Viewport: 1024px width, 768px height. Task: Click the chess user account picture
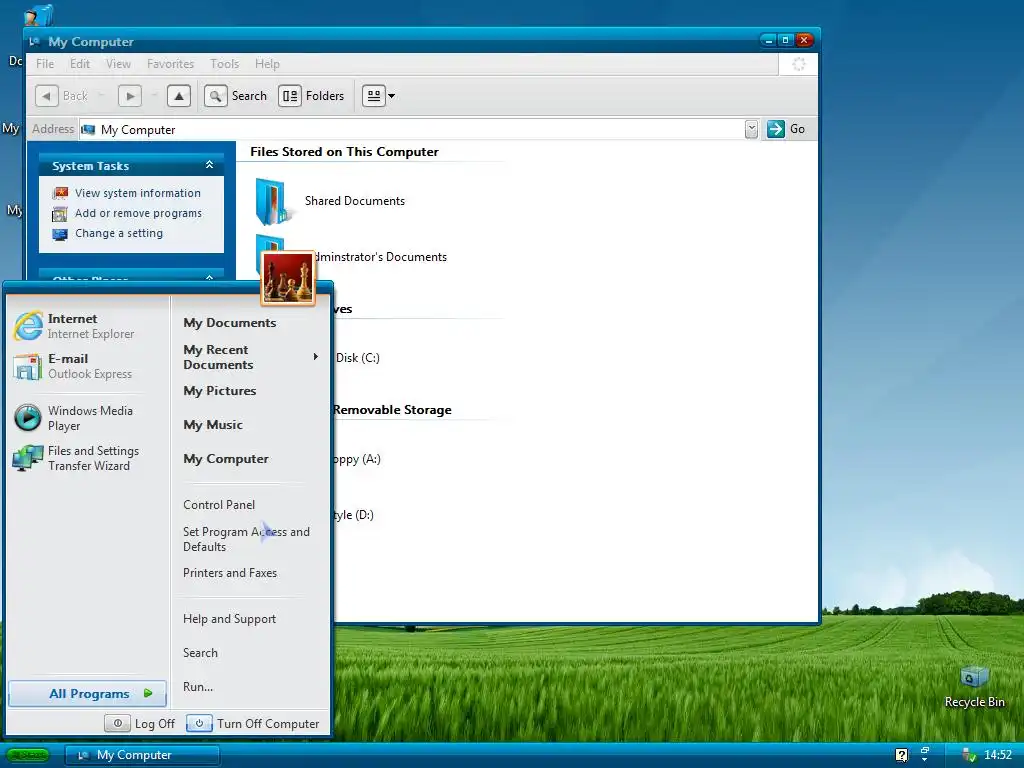pos(288,278)
